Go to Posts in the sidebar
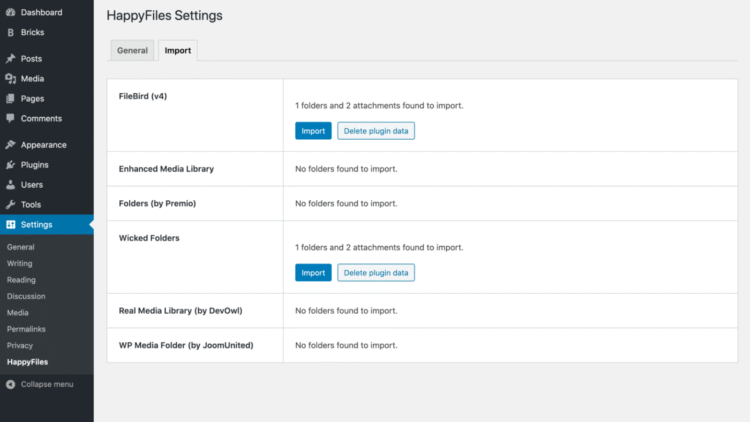 pos(31,59)
